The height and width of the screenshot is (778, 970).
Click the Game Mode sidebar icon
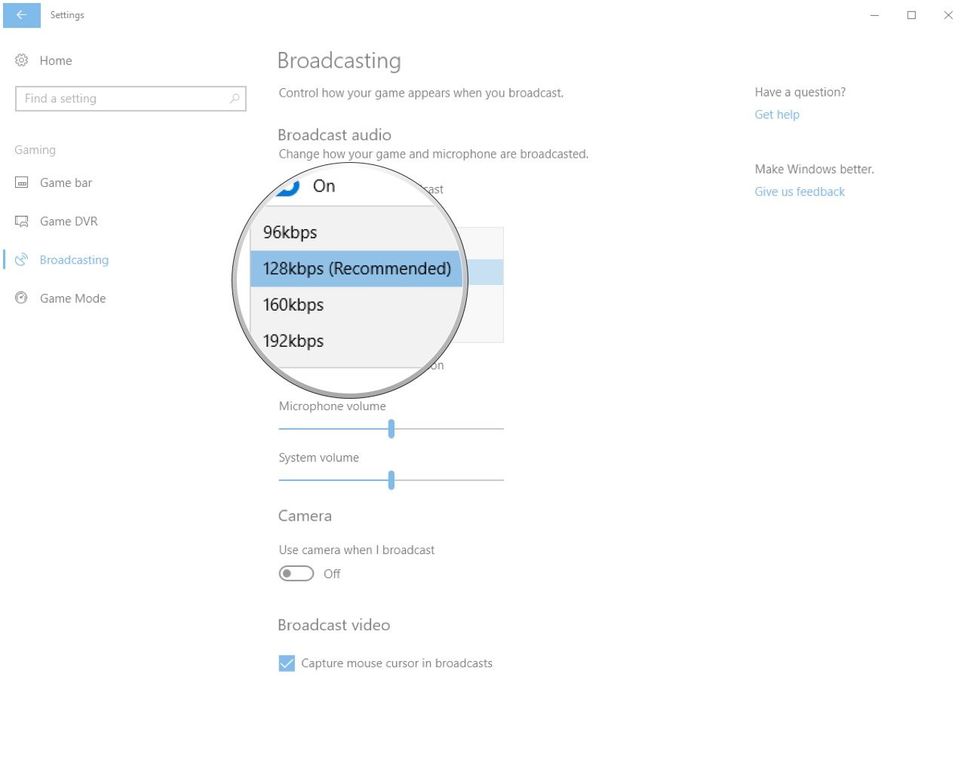22,298
